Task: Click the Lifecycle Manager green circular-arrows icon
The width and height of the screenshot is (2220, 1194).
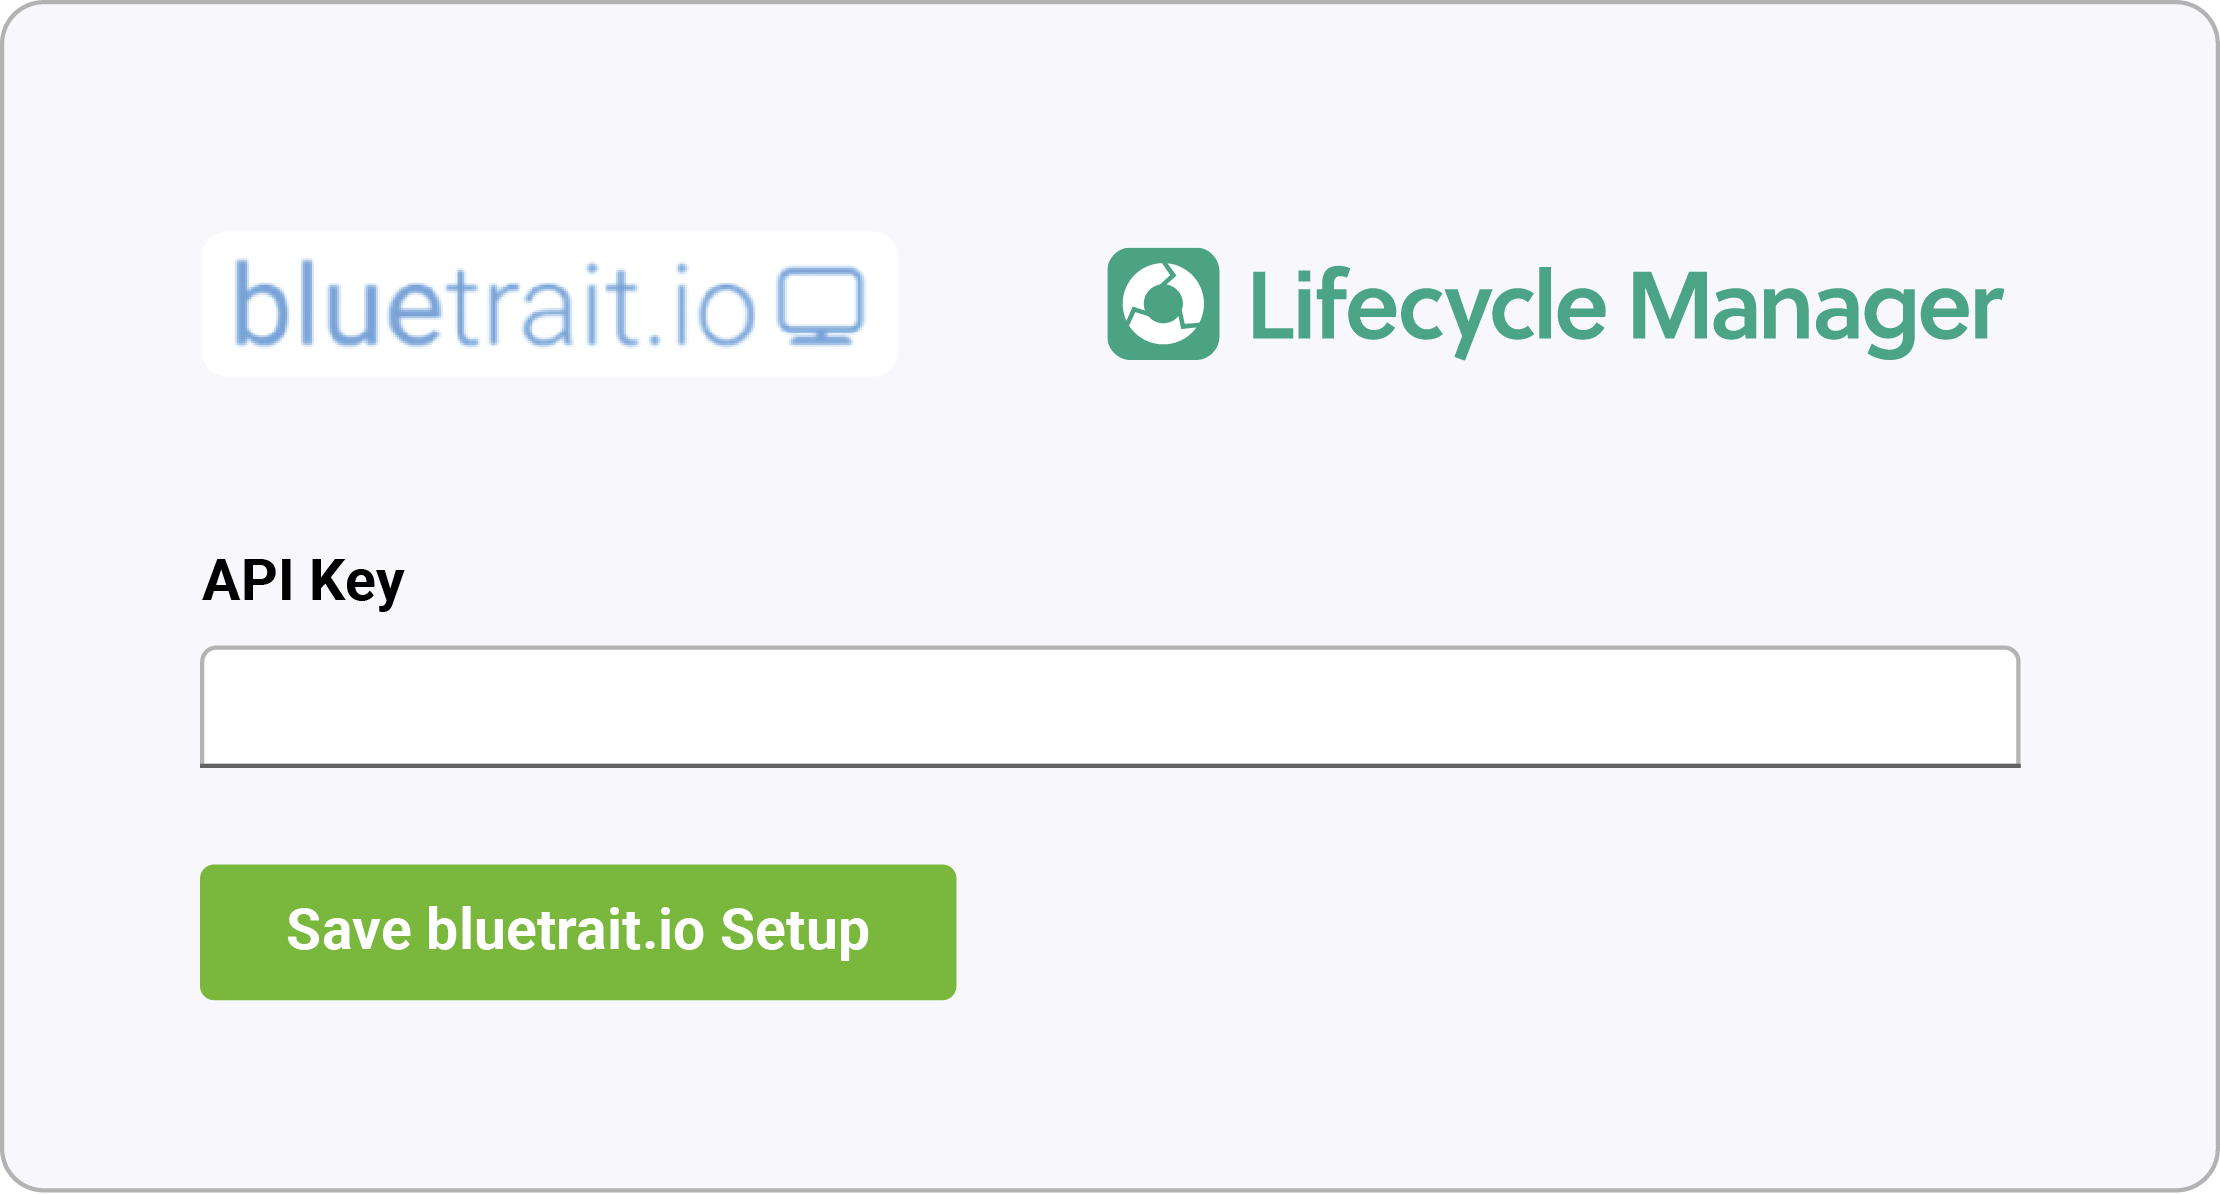Action: pos(1163,304)
